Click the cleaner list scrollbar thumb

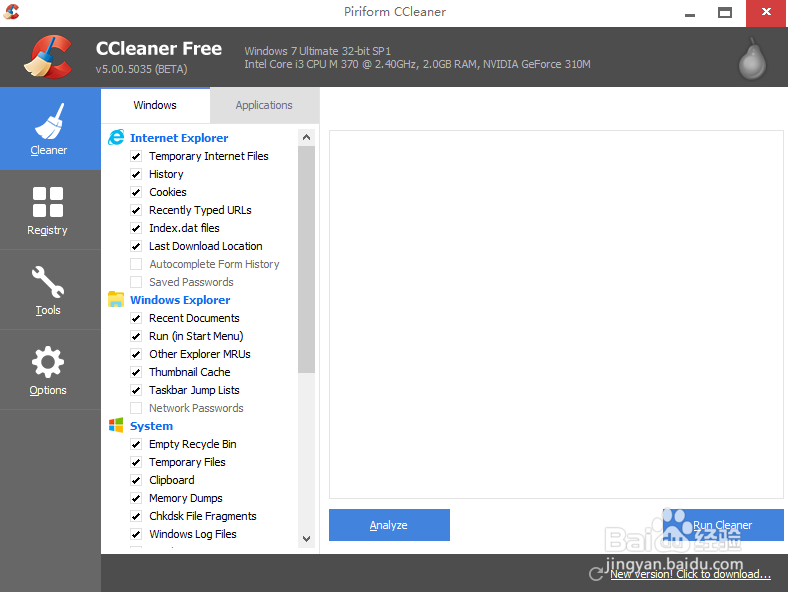(x=307, y=259)
